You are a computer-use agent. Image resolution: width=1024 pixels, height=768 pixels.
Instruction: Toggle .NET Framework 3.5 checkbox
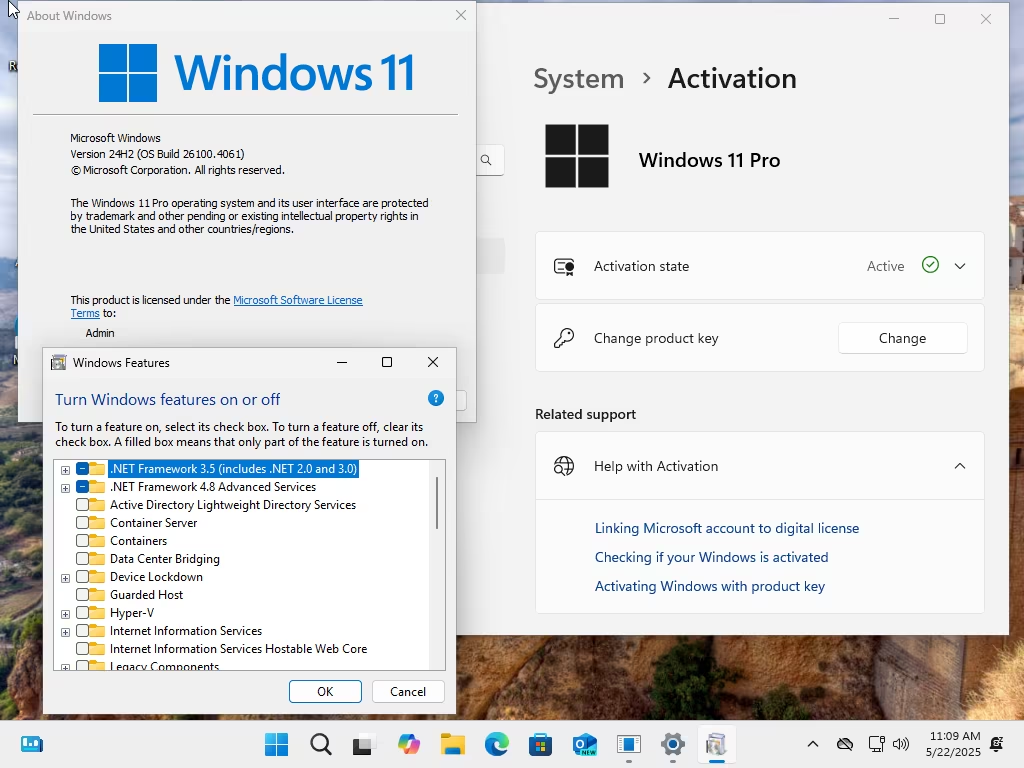coord(82,469)
